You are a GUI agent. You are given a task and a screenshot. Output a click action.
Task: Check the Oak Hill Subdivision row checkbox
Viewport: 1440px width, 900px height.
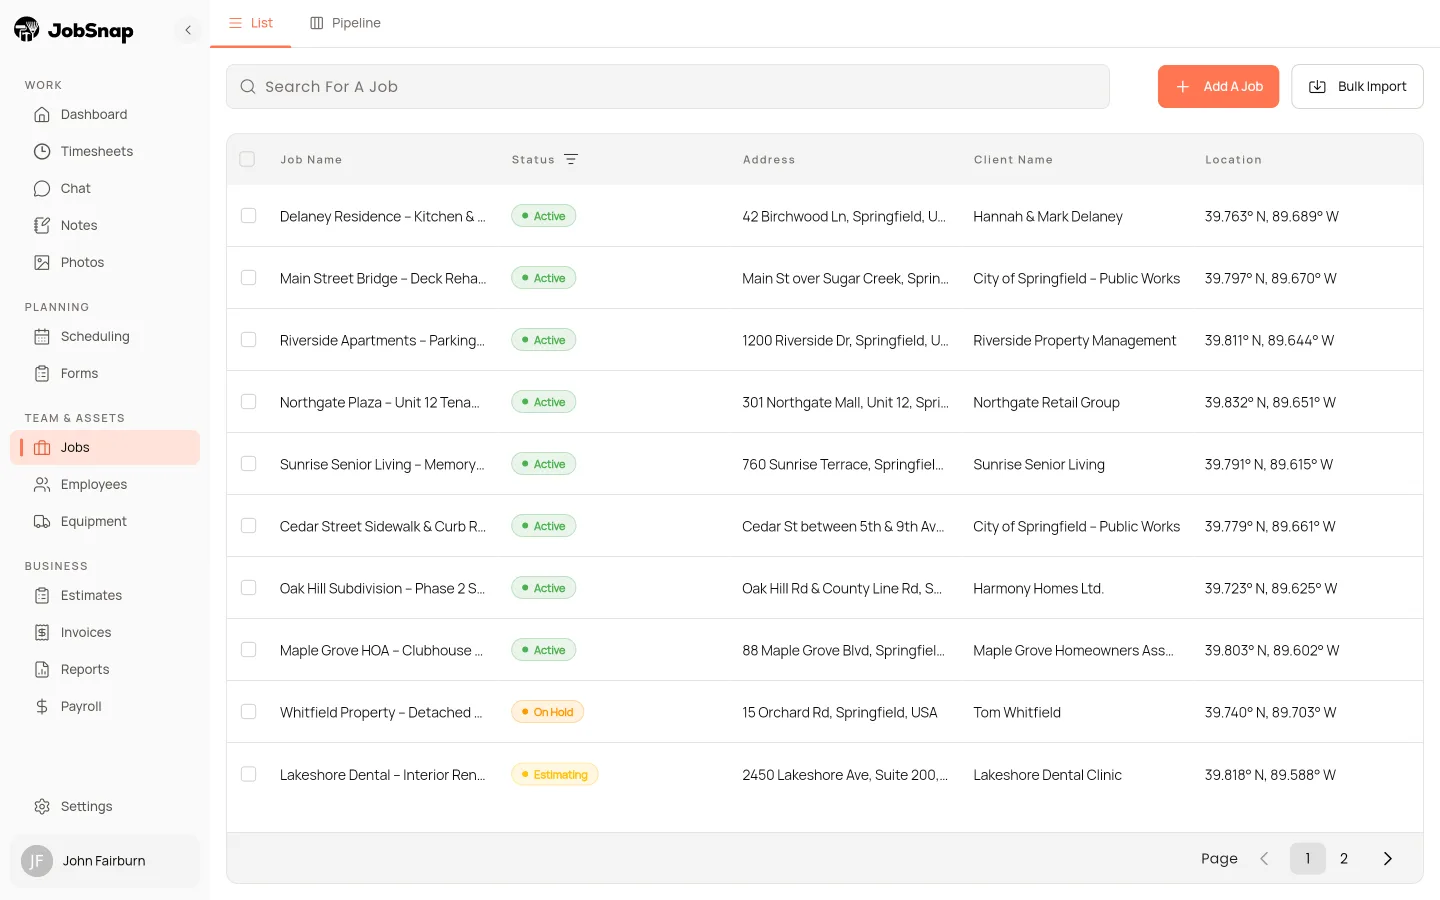click(x=249, y=588)
